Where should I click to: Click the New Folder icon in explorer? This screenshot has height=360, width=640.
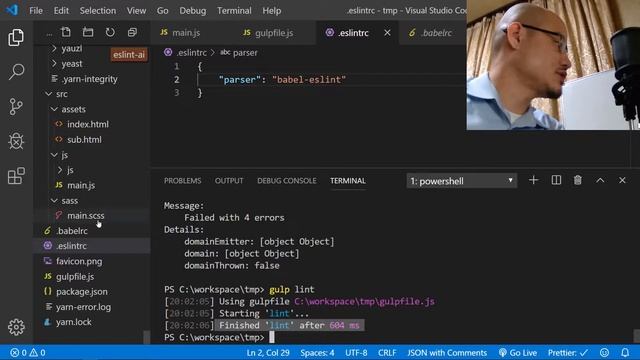click(88, 32)
